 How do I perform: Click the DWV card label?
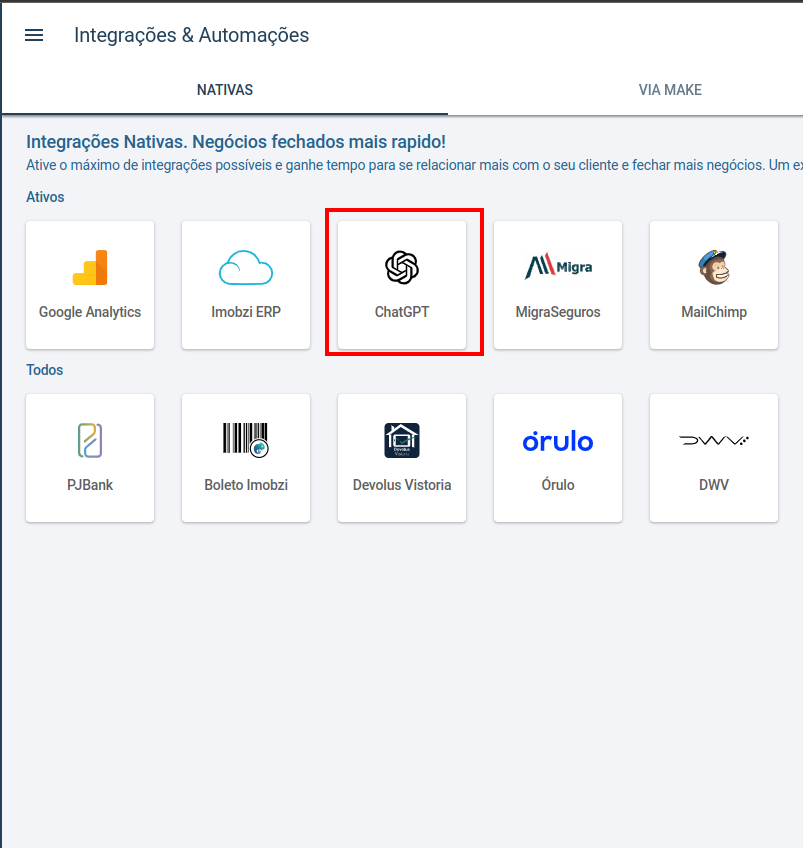(714, 485)
